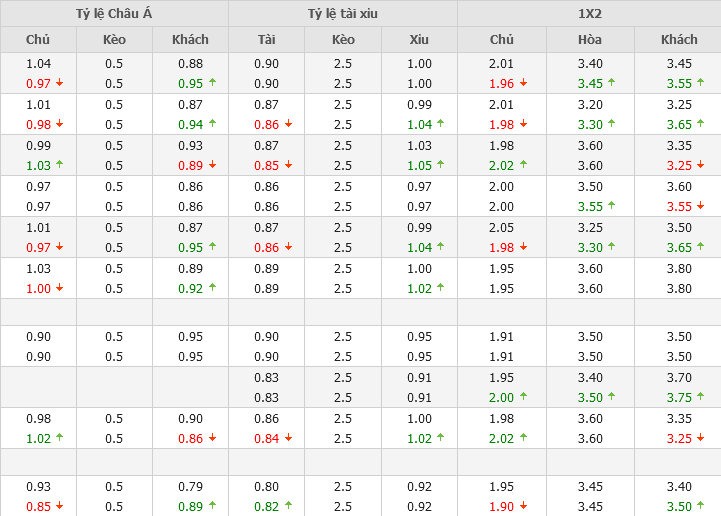This screenshot has height=516, width=721.
Task: Click the Xỉu column header
Action: coord(419,40)
